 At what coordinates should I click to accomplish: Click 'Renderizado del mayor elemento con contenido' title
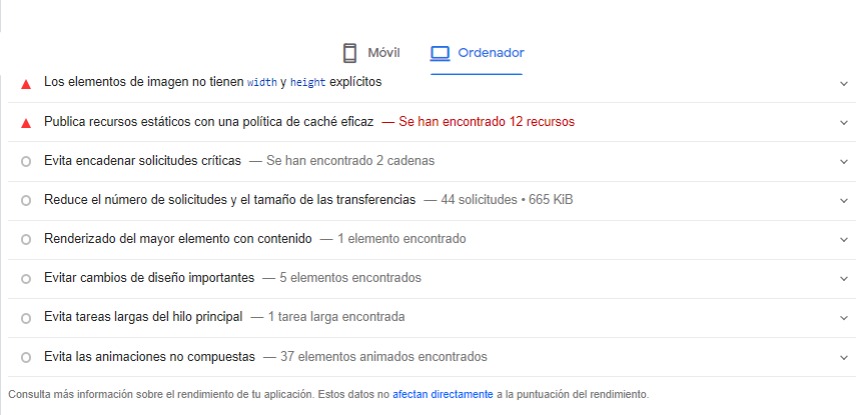point(178,239)
